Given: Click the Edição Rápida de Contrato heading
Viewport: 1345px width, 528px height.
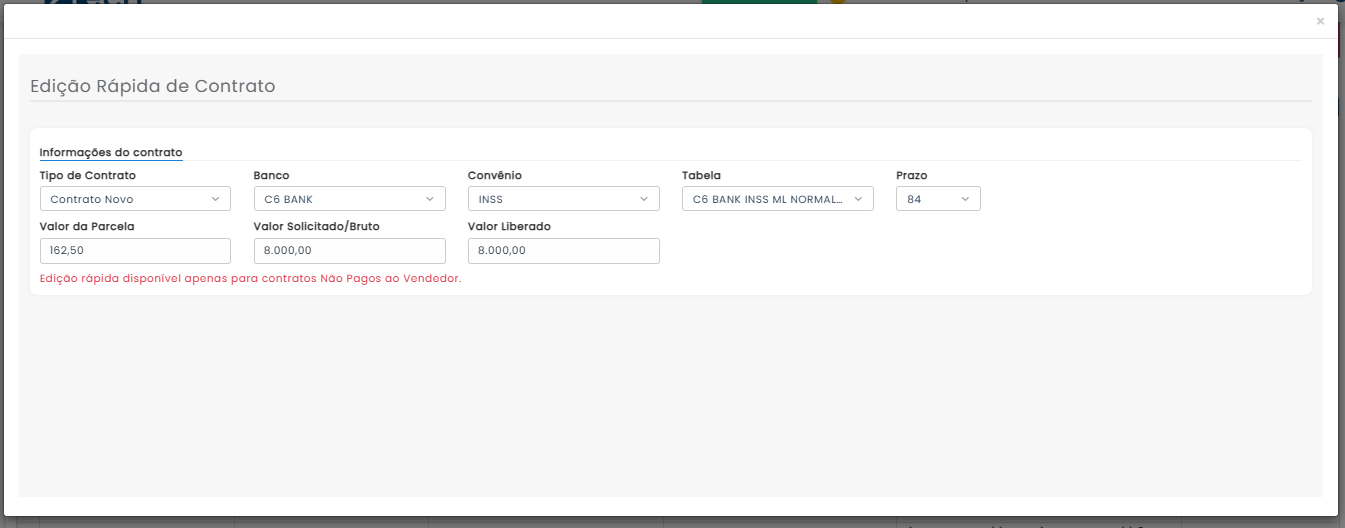Looking at the screenshot, I should point(153,86).
